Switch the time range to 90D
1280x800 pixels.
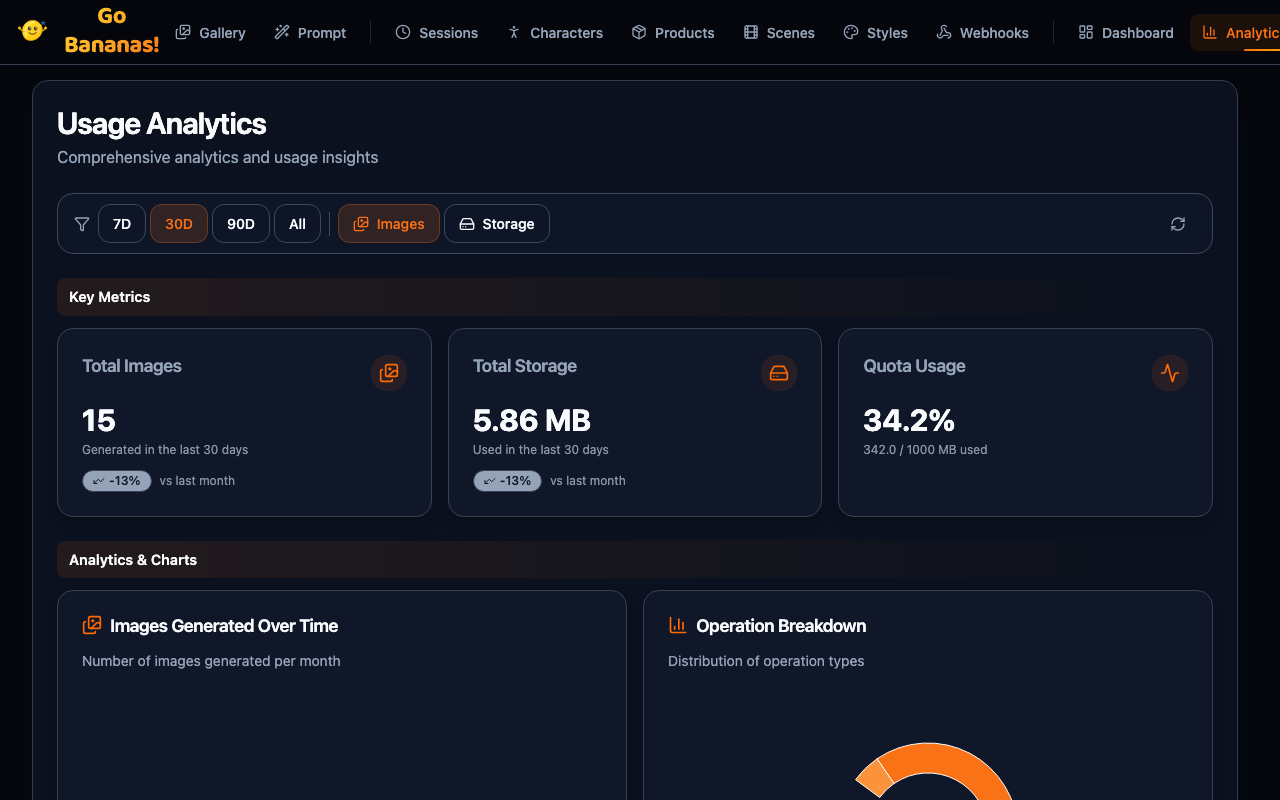coord(241,224)
